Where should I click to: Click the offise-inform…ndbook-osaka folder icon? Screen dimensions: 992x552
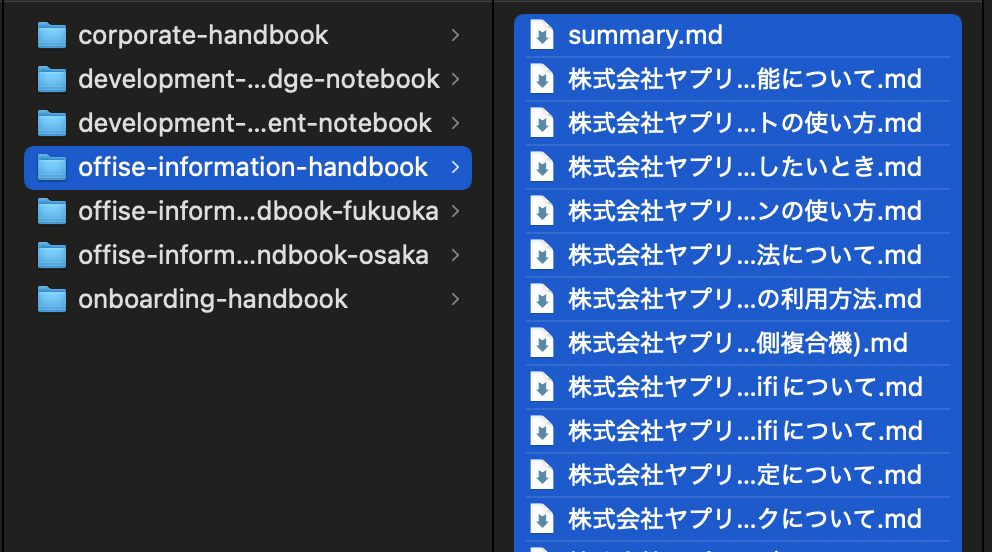point(52,255)
